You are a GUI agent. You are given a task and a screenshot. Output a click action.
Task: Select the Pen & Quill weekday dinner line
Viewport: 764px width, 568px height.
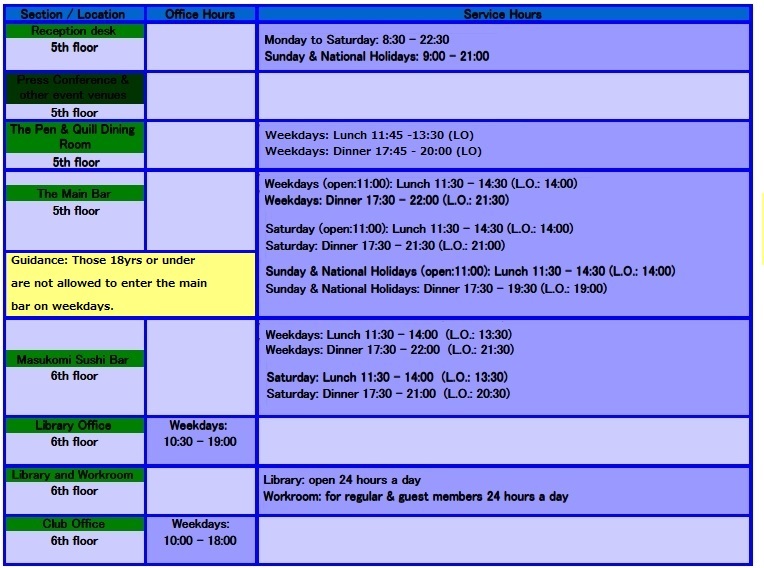pos(373,152)
